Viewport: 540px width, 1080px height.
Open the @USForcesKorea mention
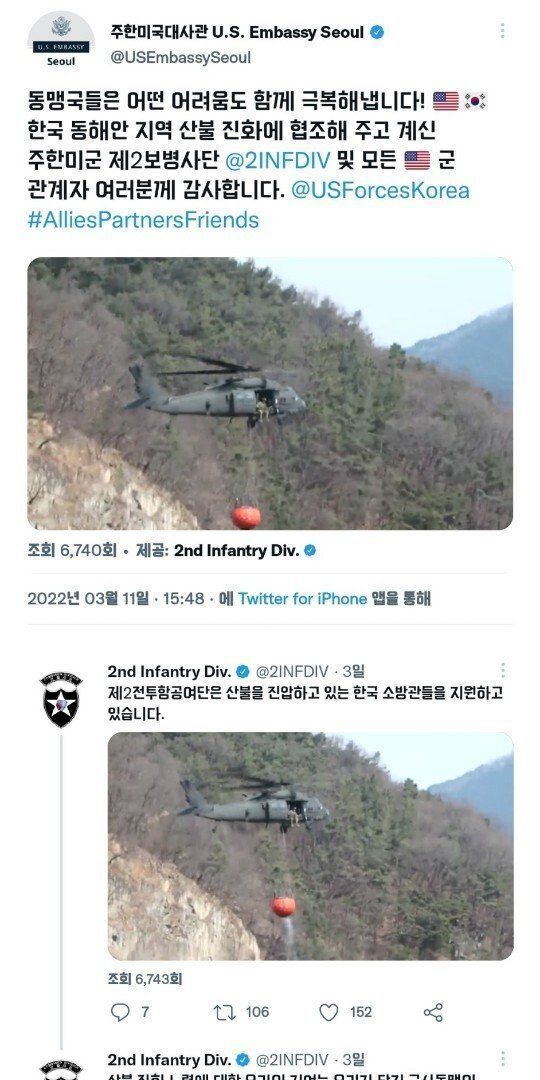[380, 191]
